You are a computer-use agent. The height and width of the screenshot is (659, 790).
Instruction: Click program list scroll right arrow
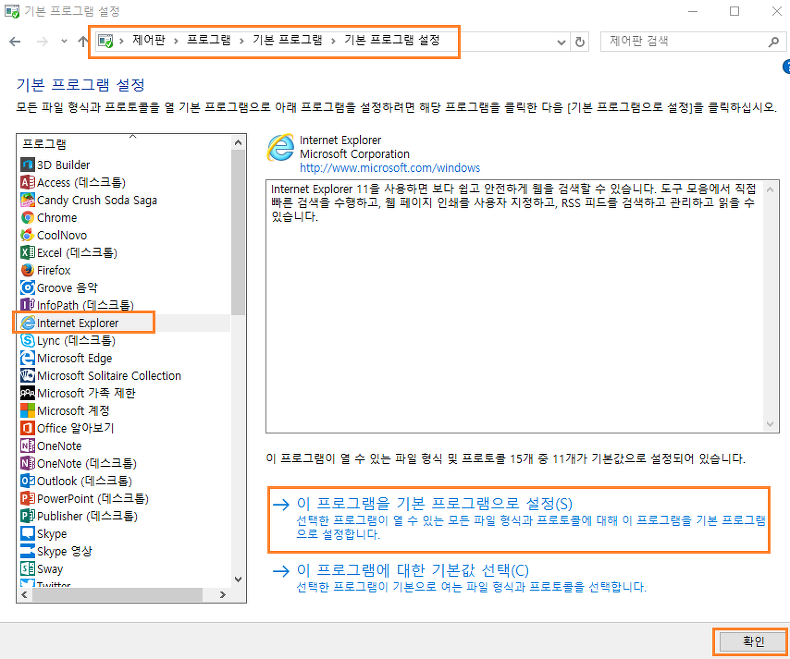coord(223,595)
